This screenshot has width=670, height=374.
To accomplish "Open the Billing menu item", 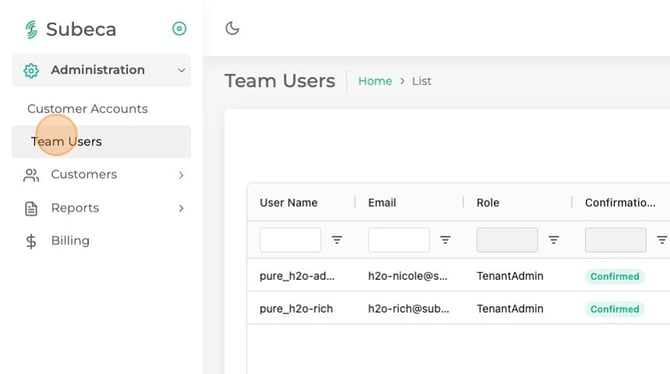I will [71, 241].
